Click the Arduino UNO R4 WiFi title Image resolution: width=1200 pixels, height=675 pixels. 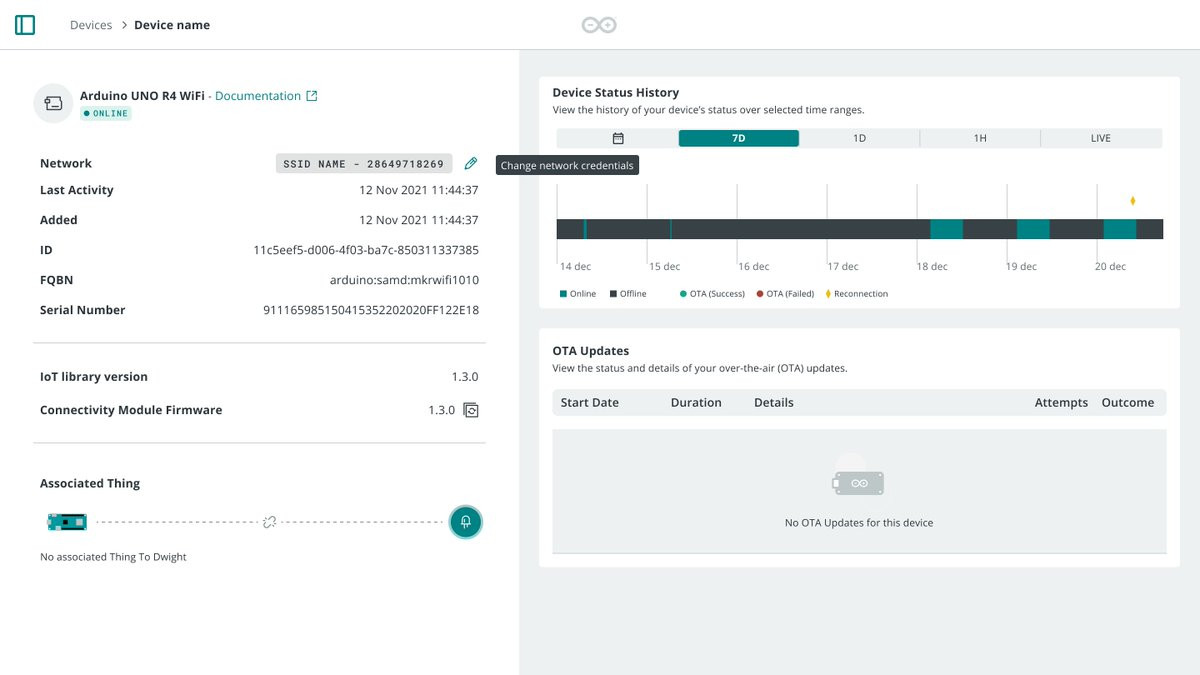[x=142, y=96]
